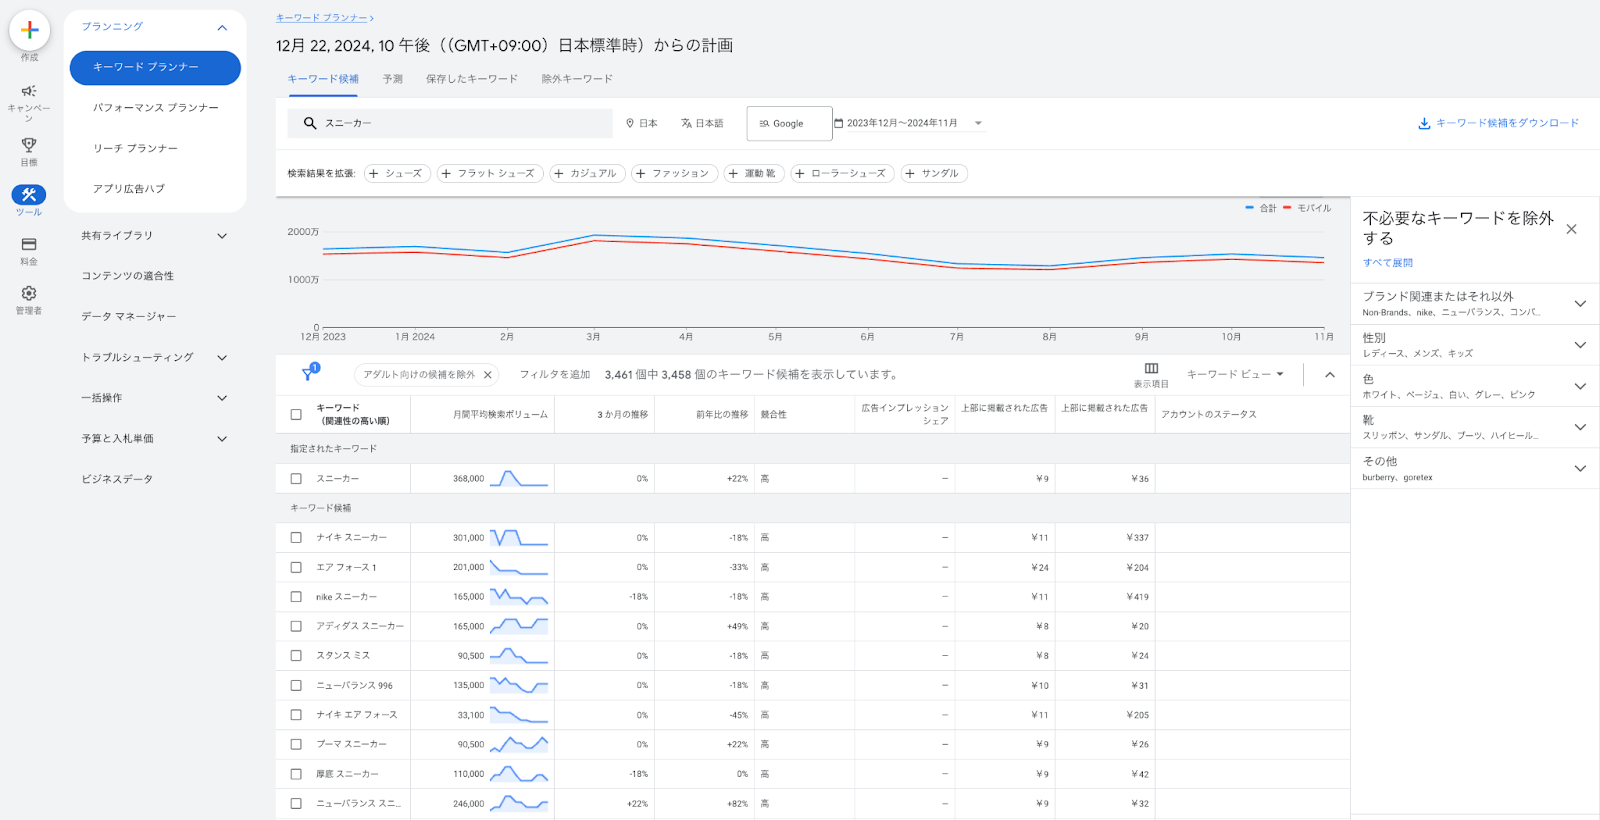Screen dimensions: 1600x820
Task: Click the search magnifier icon
Action: (310, 123)
